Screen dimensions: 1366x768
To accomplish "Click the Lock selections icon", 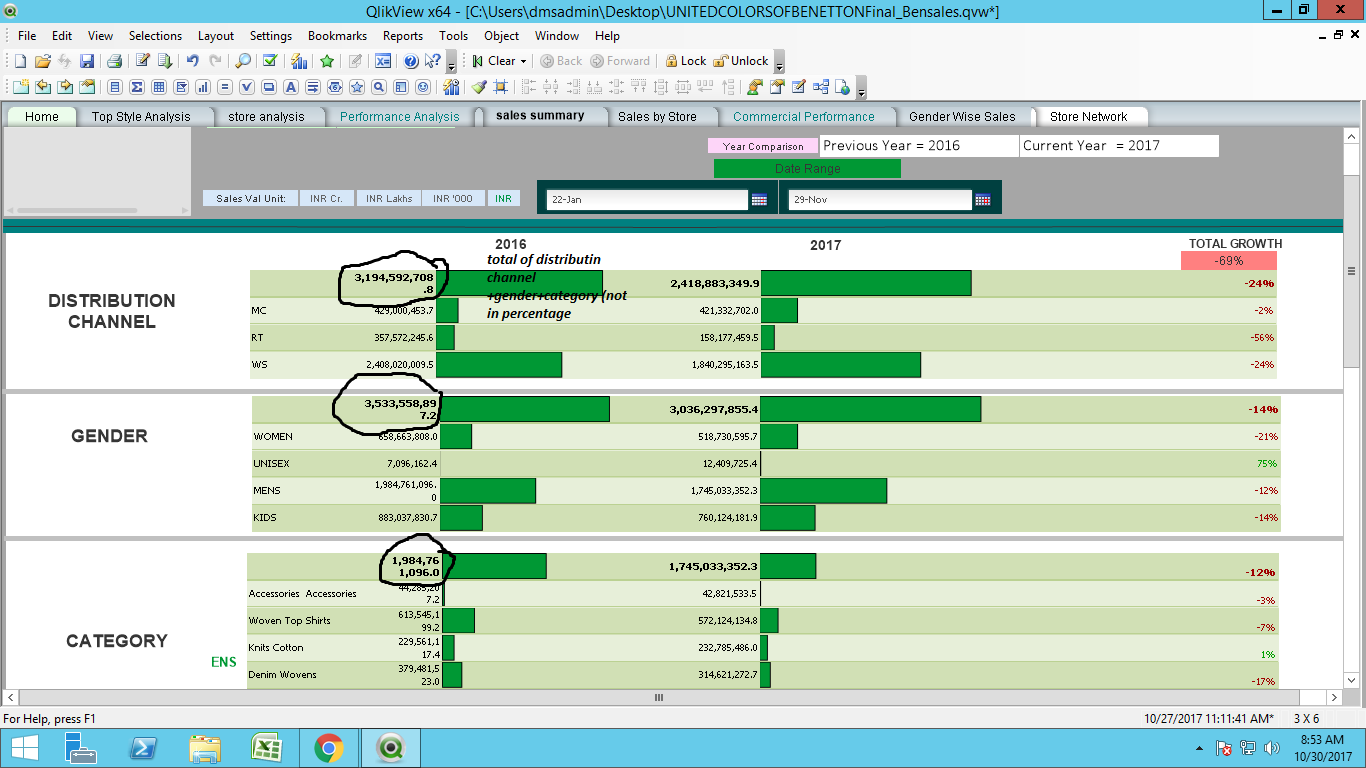I will (686, 61).
